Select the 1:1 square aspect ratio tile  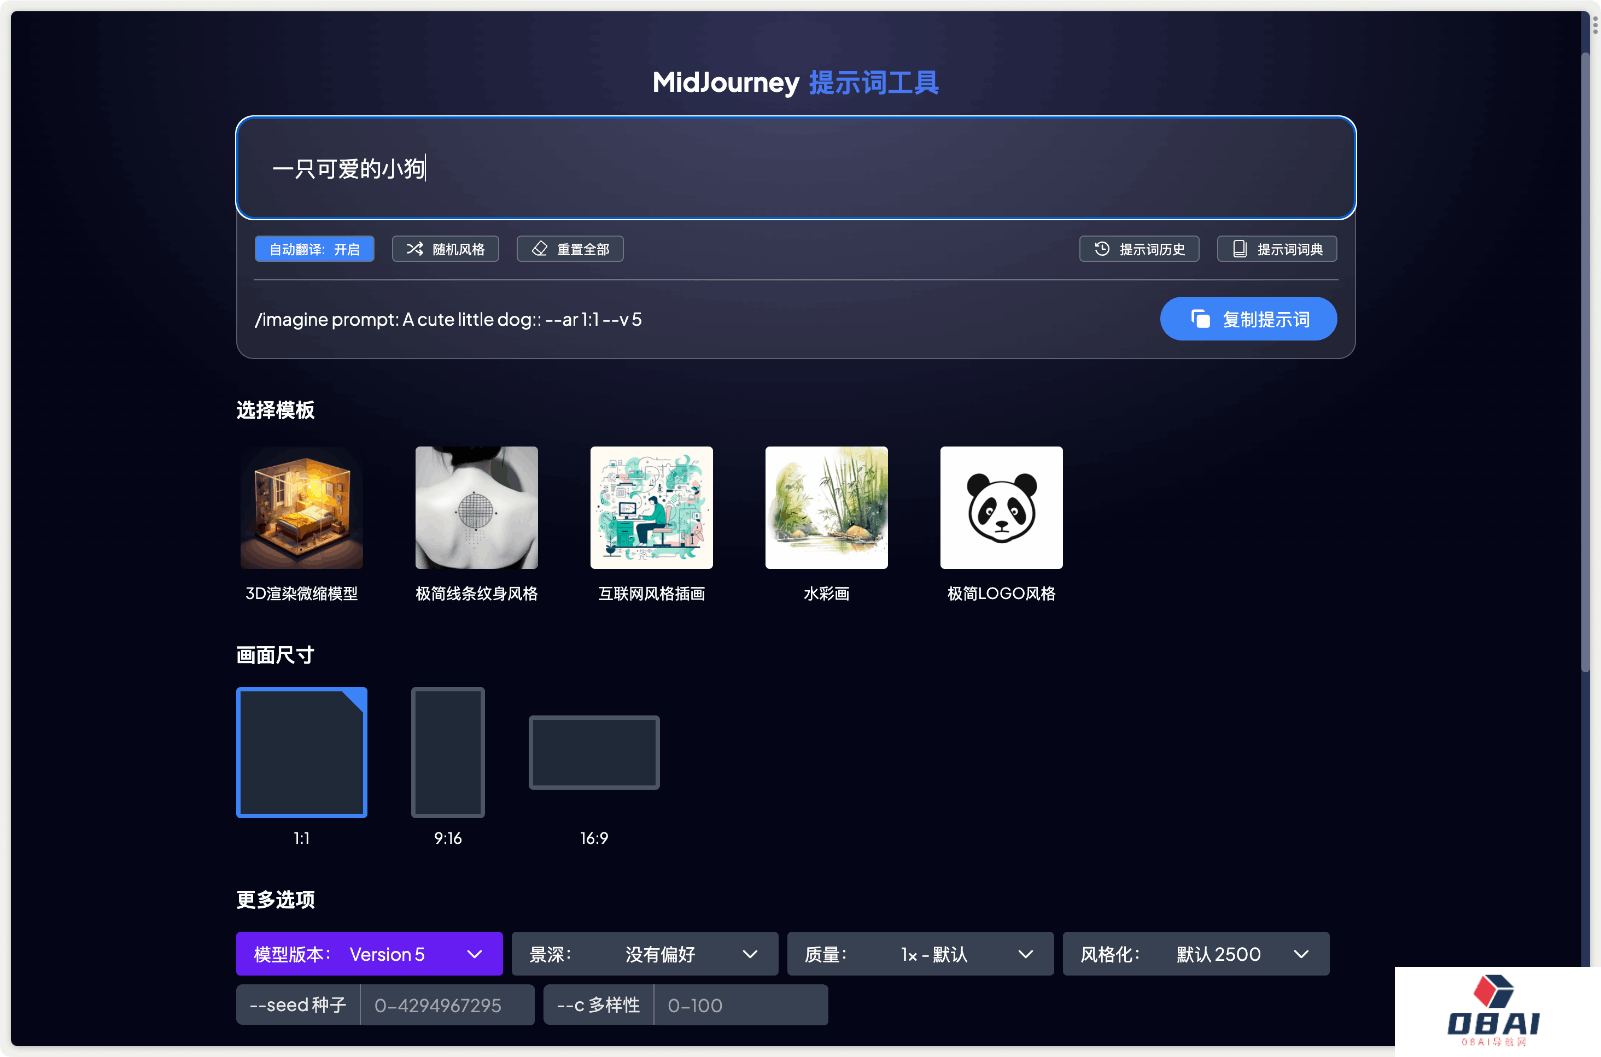[x=301, y=752]
